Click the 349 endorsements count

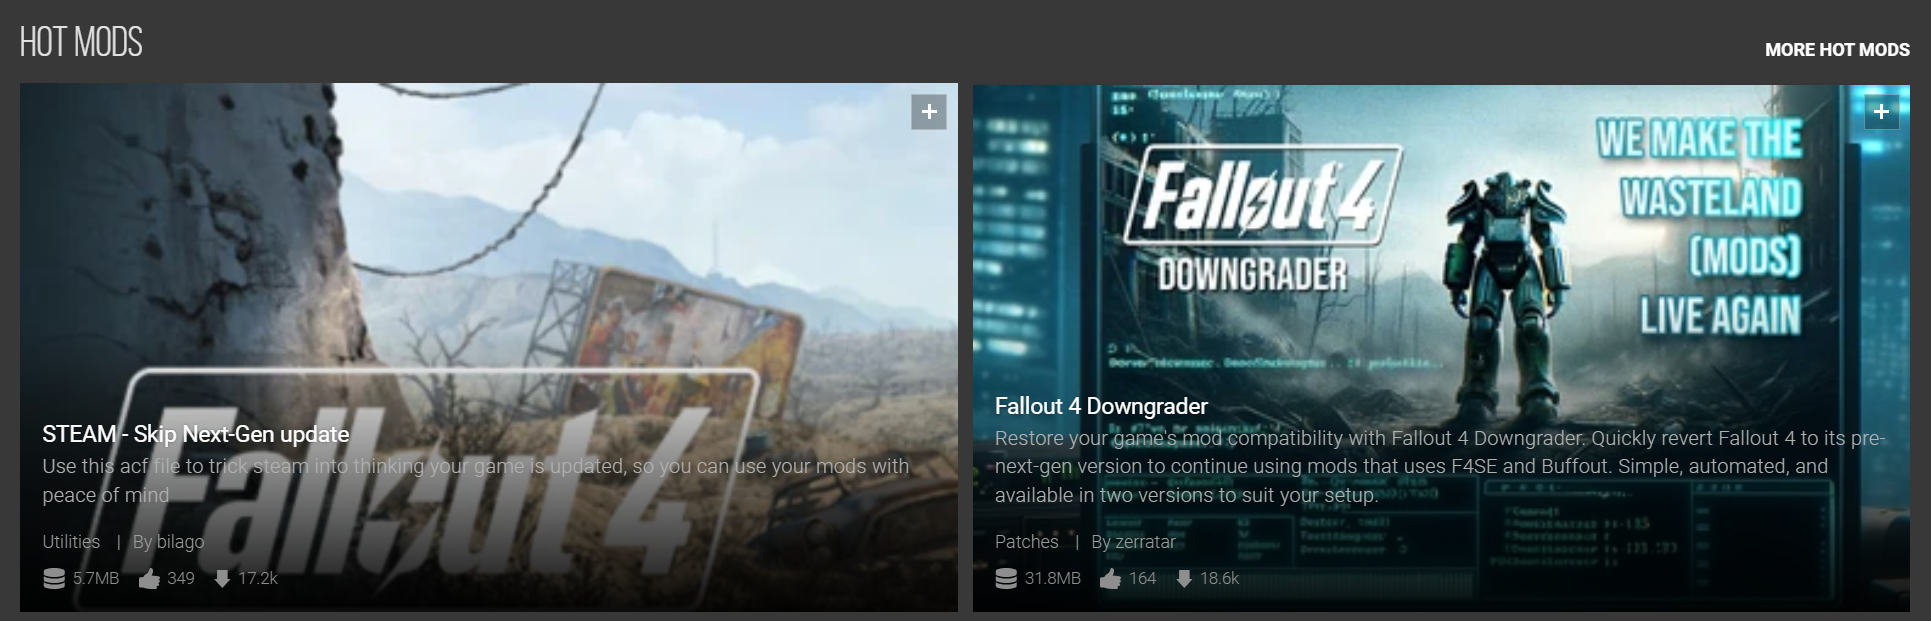coord(181,579)
